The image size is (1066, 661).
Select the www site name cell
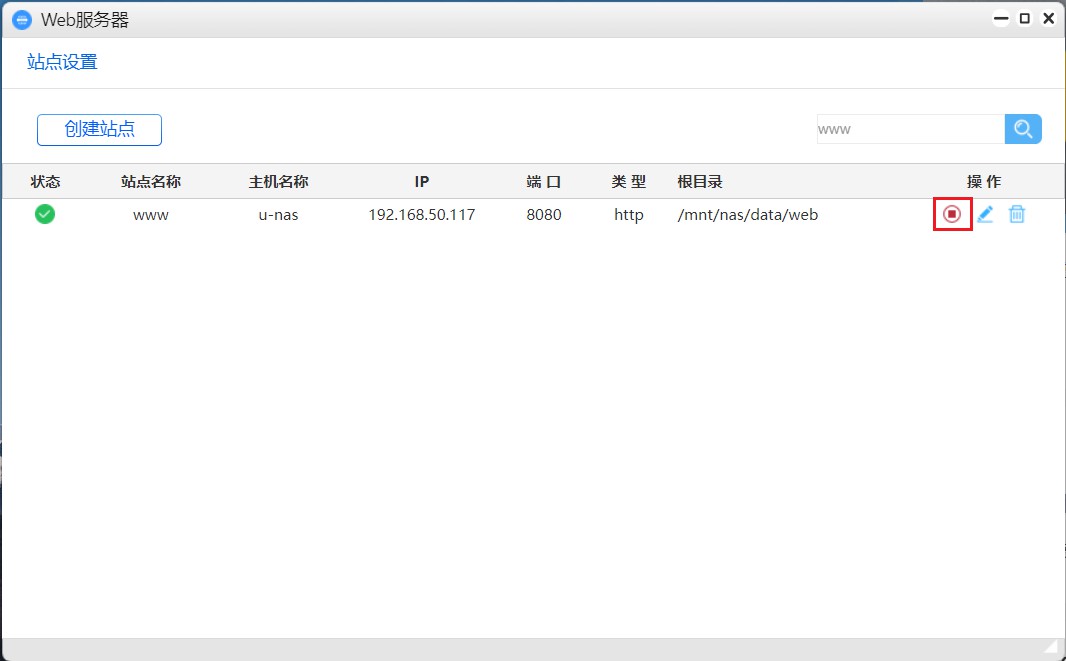[x=150, y=214]
